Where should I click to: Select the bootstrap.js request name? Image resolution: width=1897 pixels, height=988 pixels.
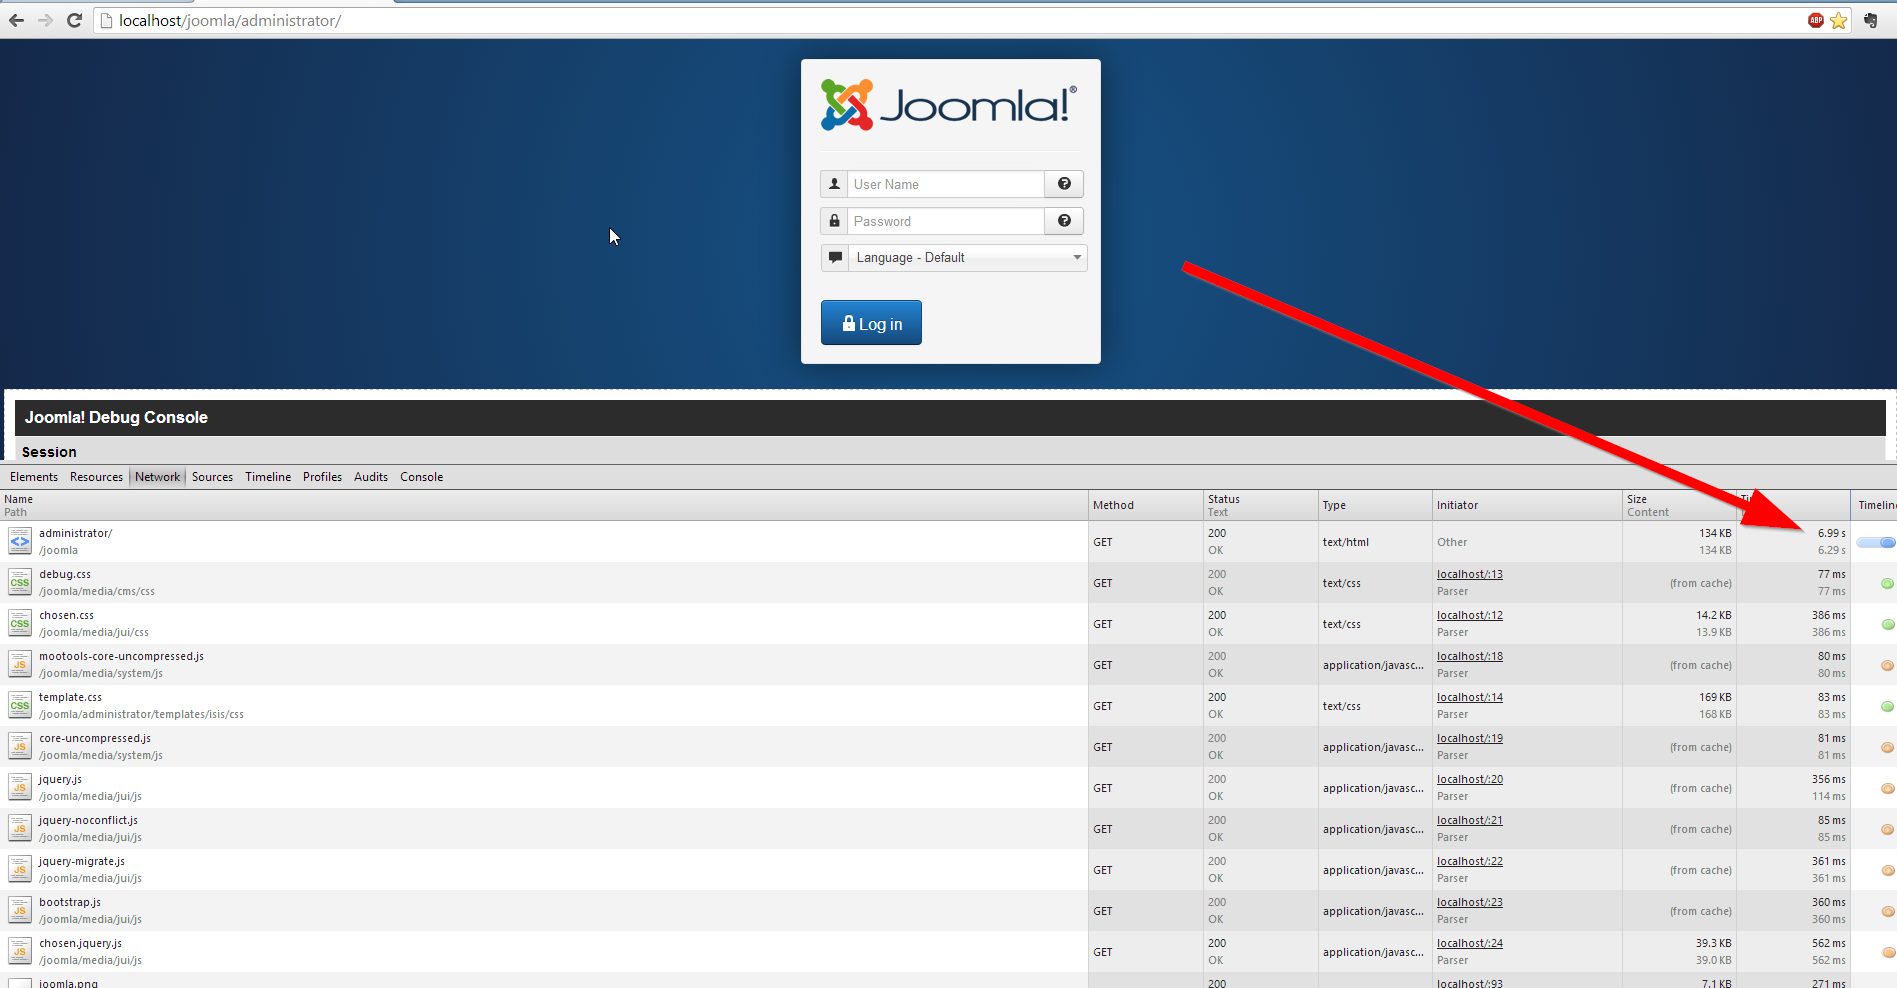[70, 902]
